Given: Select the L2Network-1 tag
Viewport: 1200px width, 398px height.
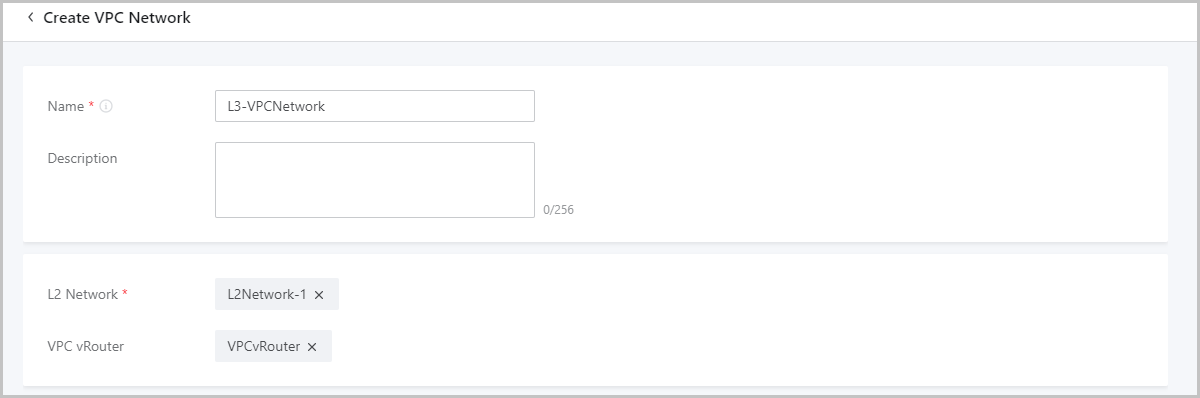Looking at the screenshot, I should pos(267,294).
